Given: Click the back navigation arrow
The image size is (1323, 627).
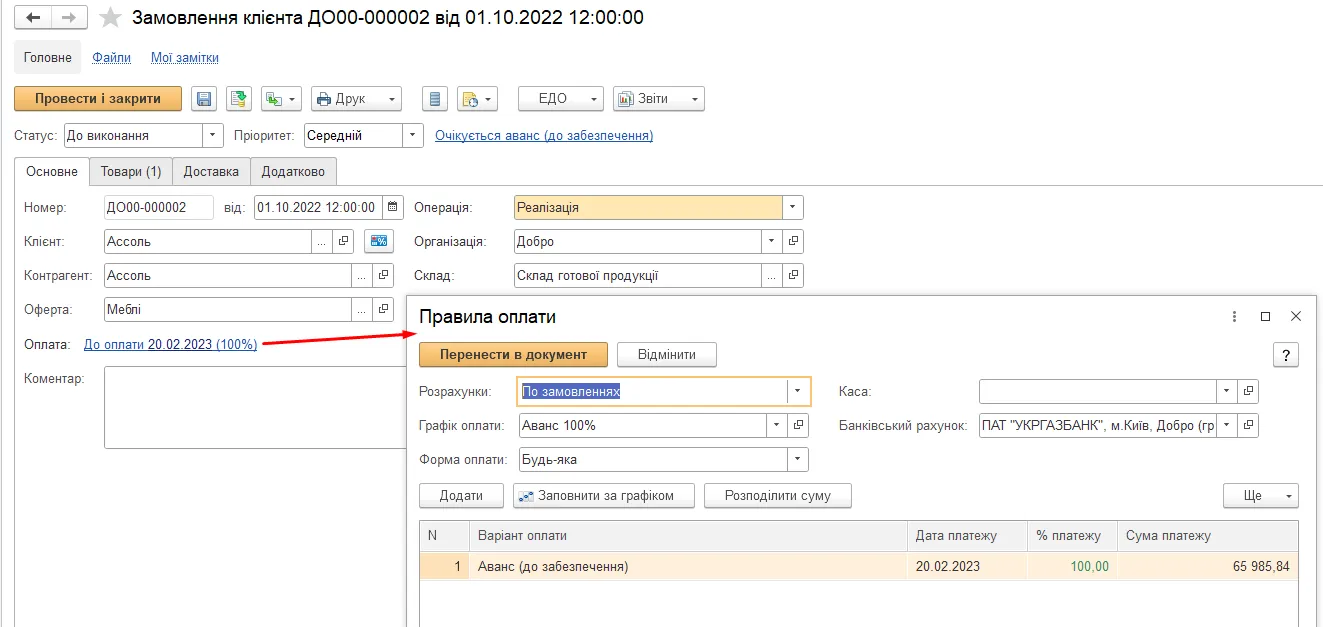Looking at the screenshot, I should click(x=34, y=18).
